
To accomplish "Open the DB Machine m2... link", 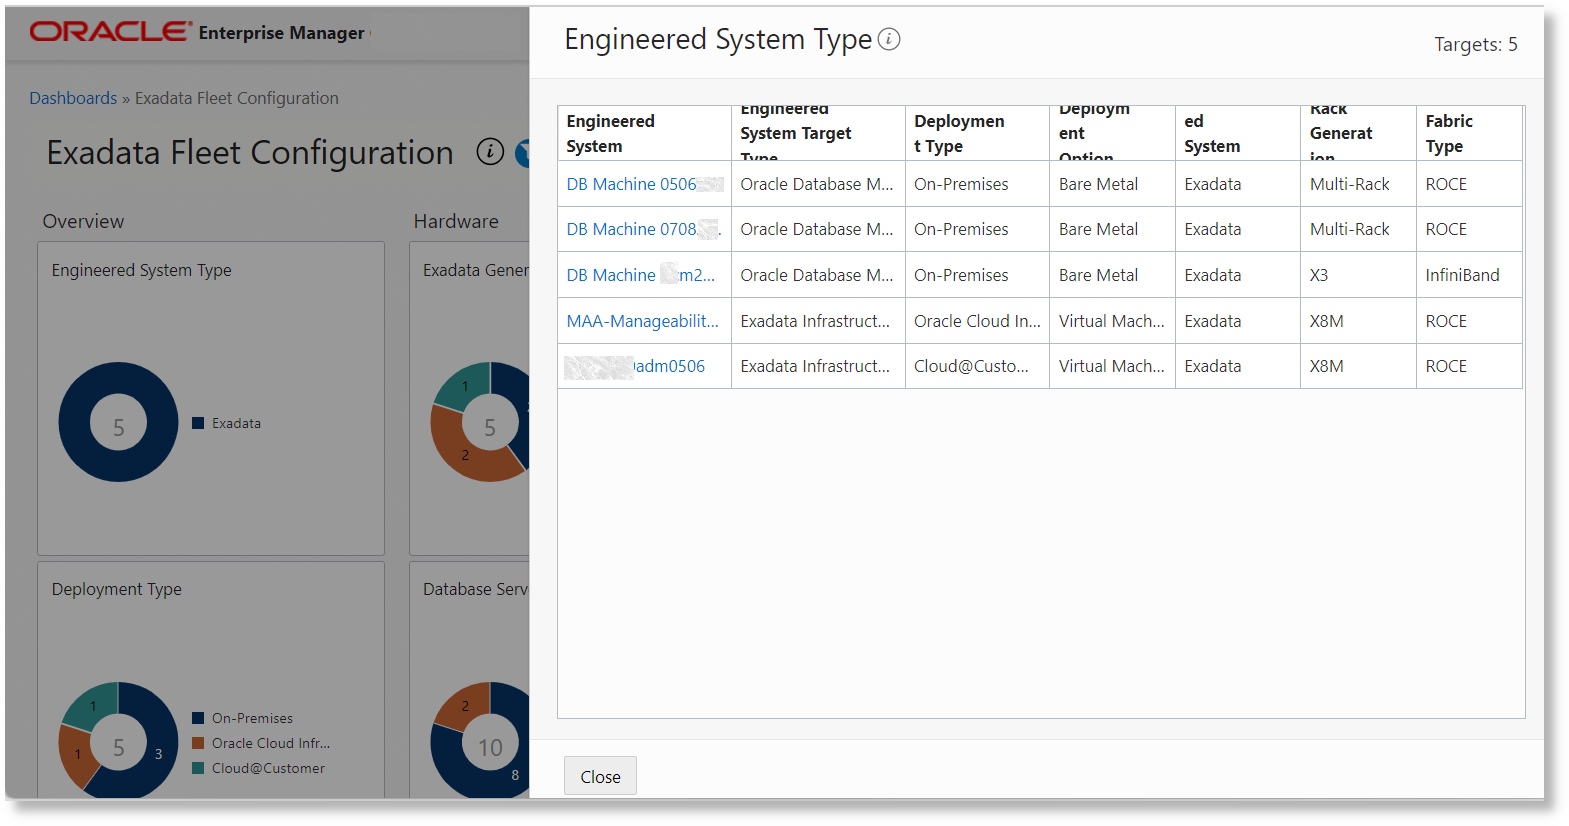I will click(x=641, y=275).
